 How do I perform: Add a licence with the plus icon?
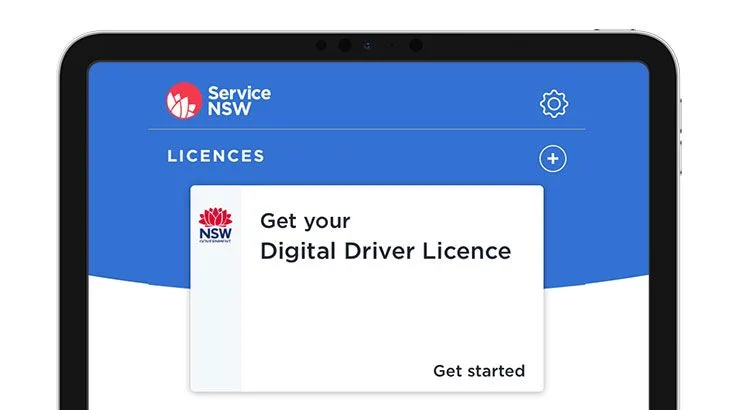click(x=553, y=159)
